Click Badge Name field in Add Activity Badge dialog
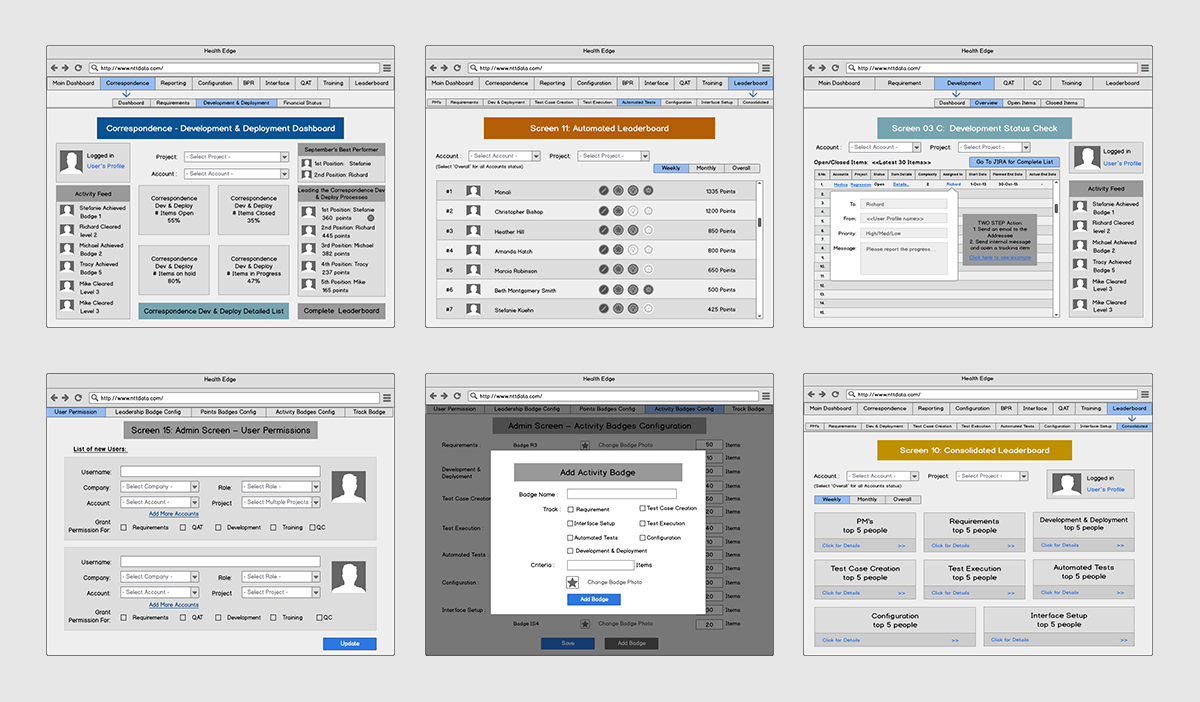This screenshot has height=702, width=1200. [x=622, y=494]
